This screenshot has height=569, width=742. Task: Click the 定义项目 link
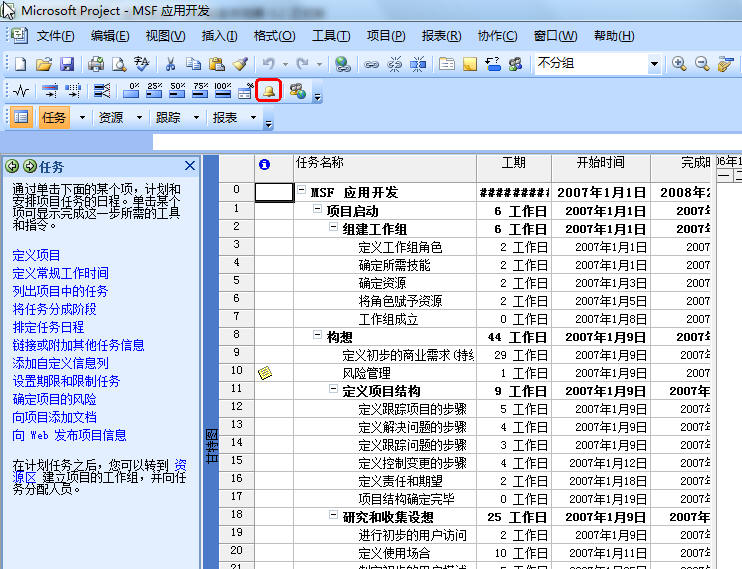pyautogui.click(x=36, y=255)
